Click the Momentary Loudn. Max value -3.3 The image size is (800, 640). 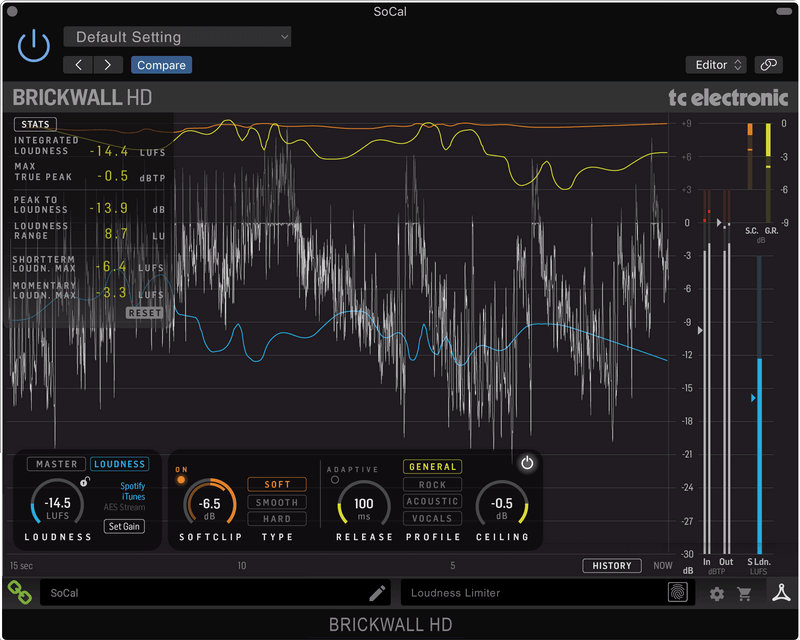point(111,292)
